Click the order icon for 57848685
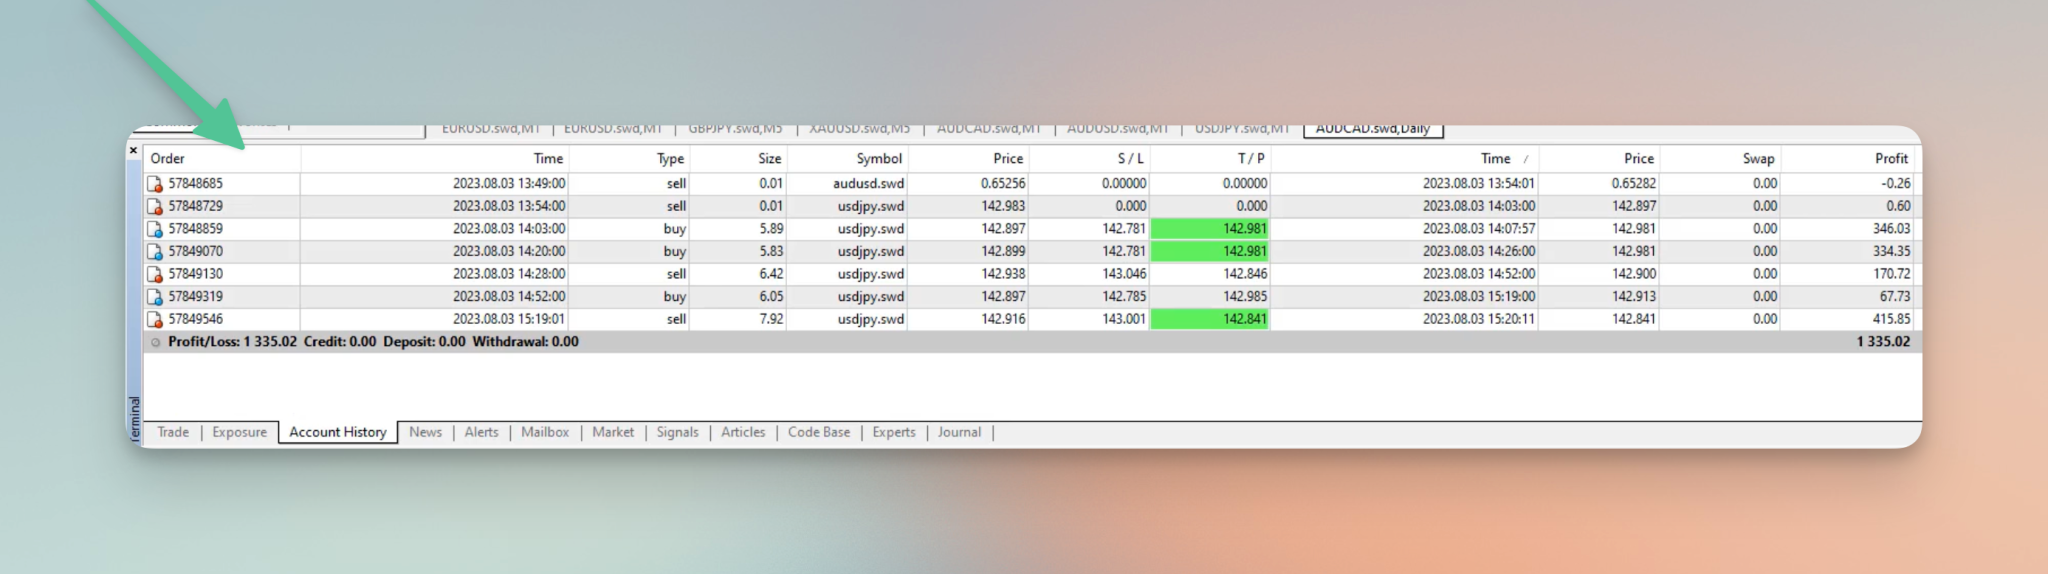 pos(155,184)
